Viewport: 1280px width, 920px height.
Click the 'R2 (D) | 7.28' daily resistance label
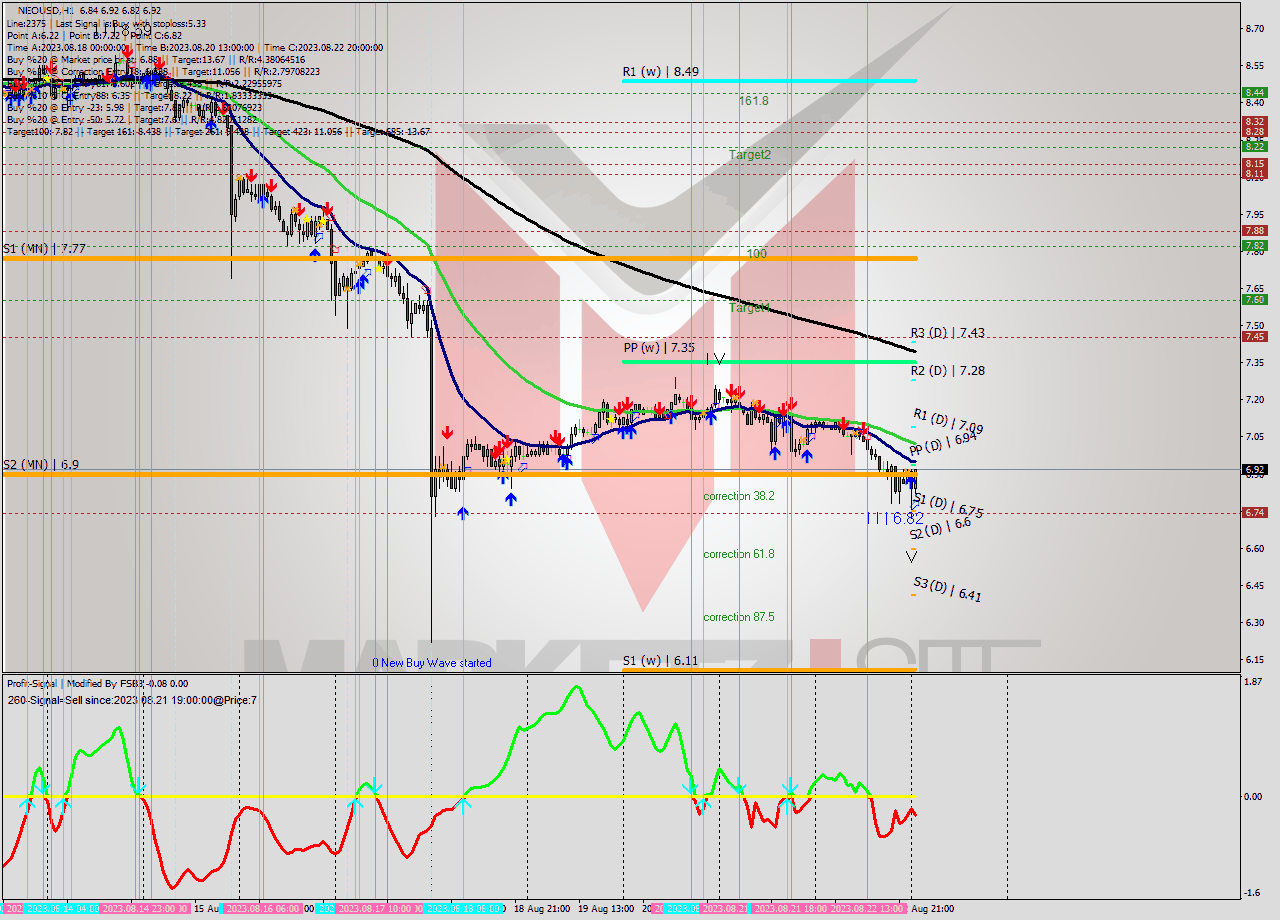tap(947, 370)
